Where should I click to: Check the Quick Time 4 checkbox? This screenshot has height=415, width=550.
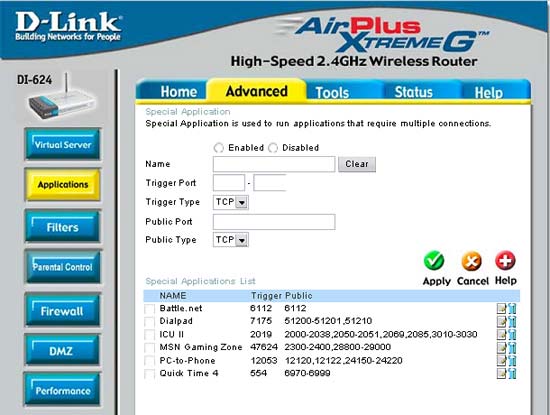(x=149, y=374)
